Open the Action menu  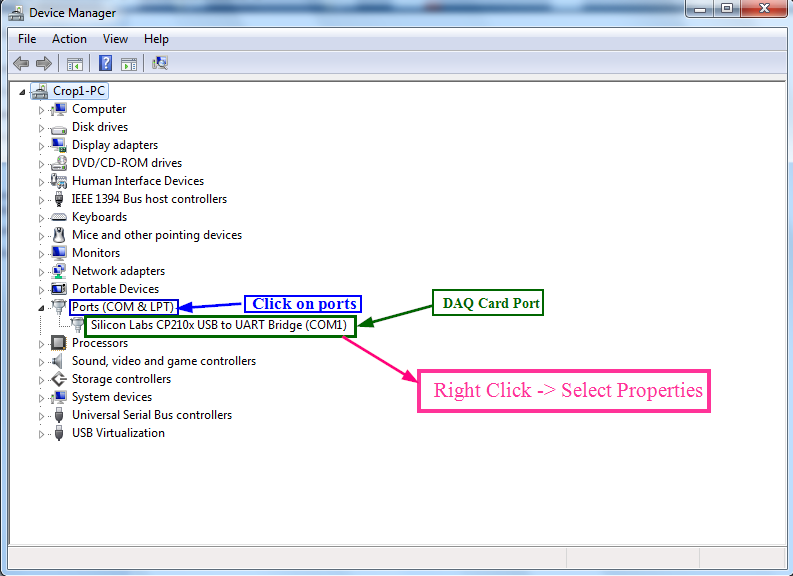click(x=69, y=39)
